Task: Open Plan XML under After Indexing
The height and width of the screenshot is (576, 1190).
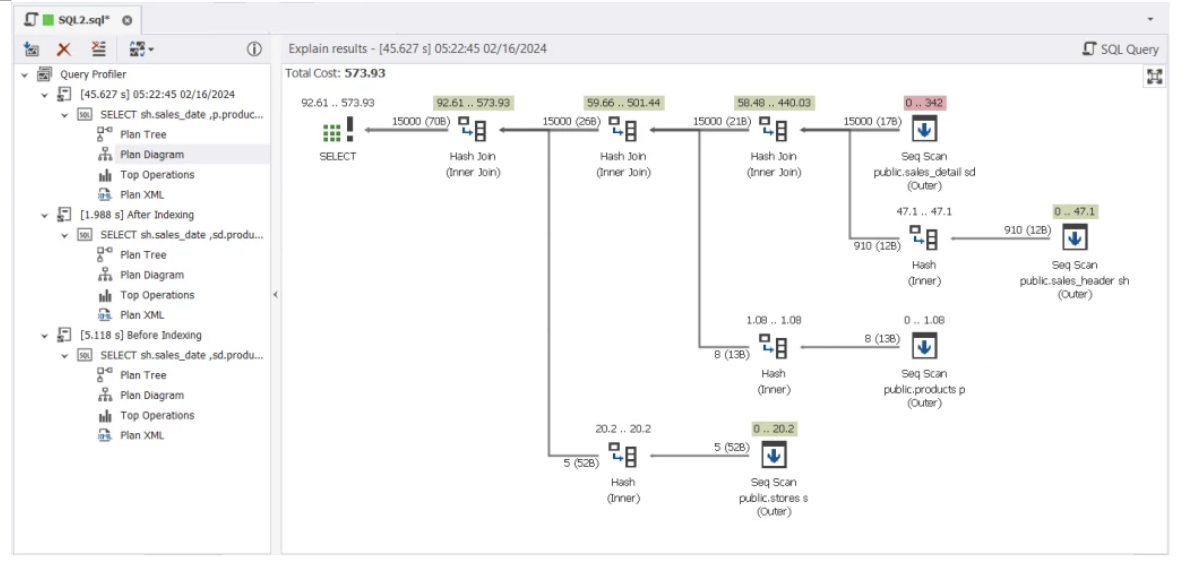Action: click(x=142, y=315)
